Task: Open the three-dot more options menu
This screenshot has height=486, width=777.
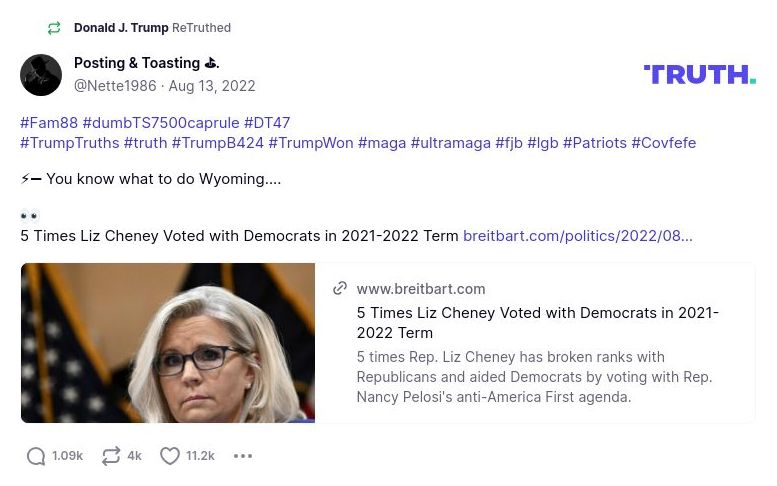Action: click(243, 456)
